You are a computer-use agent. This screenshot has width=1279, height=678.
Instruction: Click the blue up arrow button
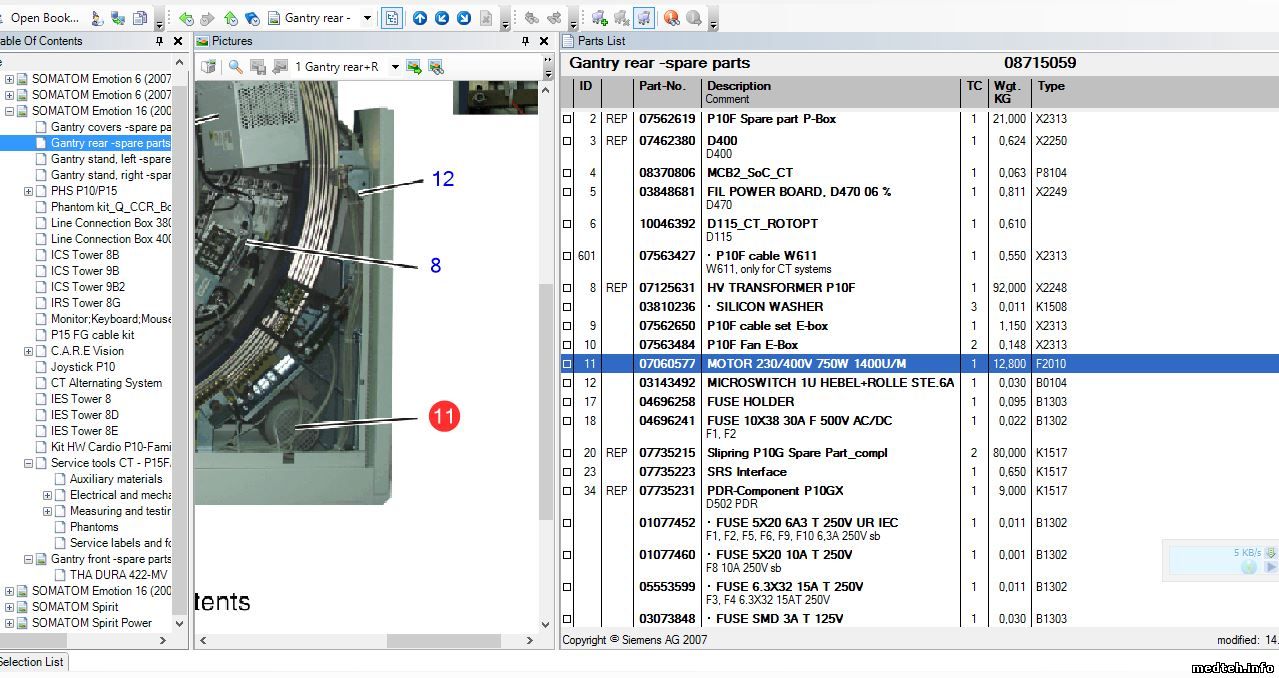coord(420,18)
